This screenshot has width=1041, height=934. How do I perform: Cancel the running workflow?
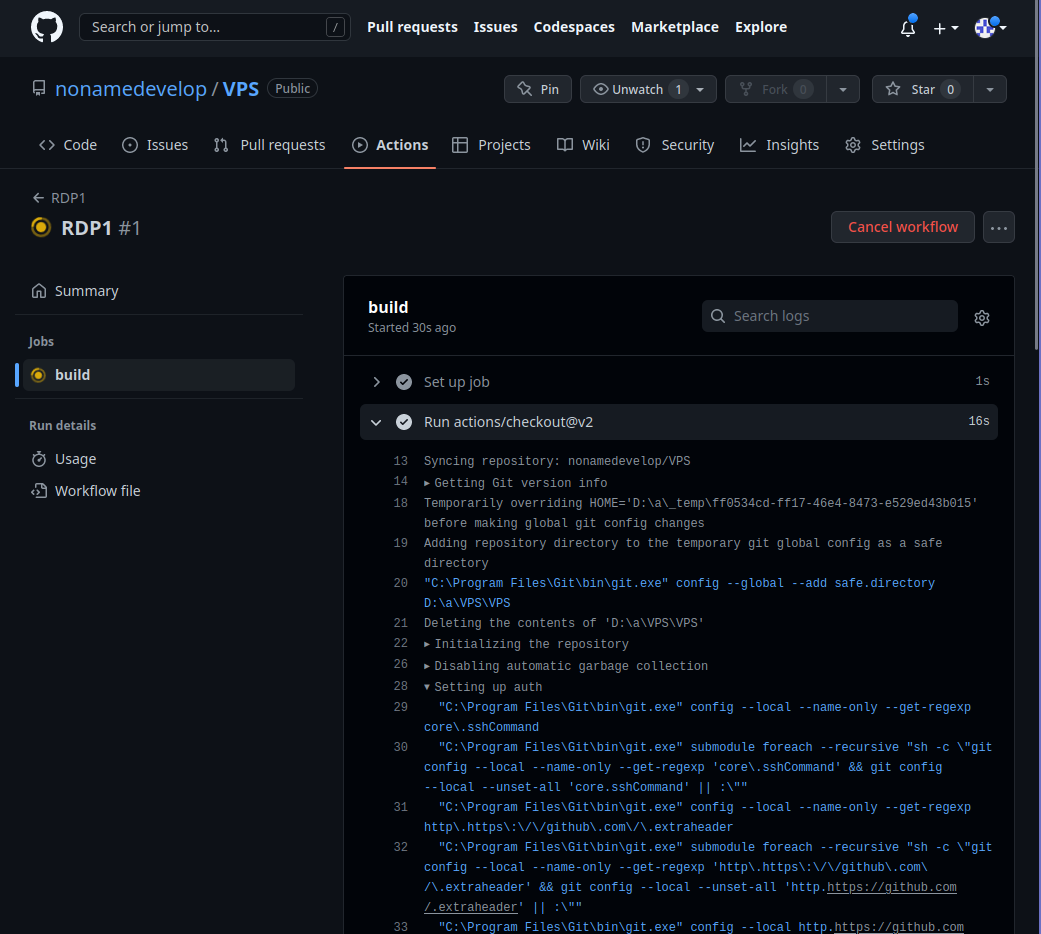(902, 227)
